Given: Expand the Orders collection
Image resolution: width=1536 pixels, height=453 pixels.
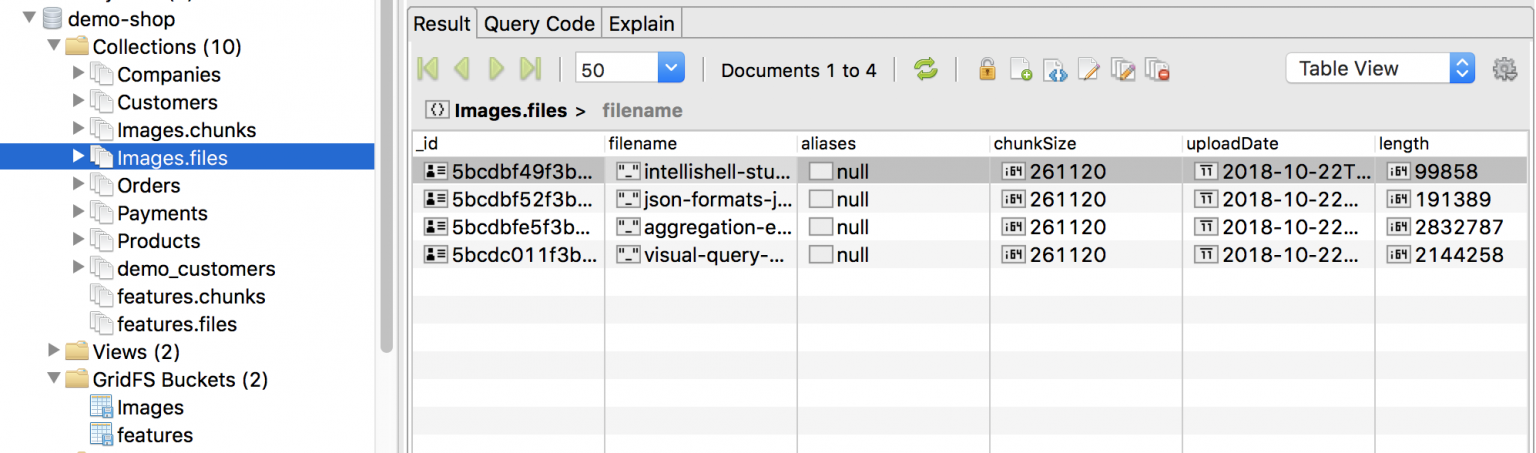Looking at the screenshot, I should (x=80, y=185).
